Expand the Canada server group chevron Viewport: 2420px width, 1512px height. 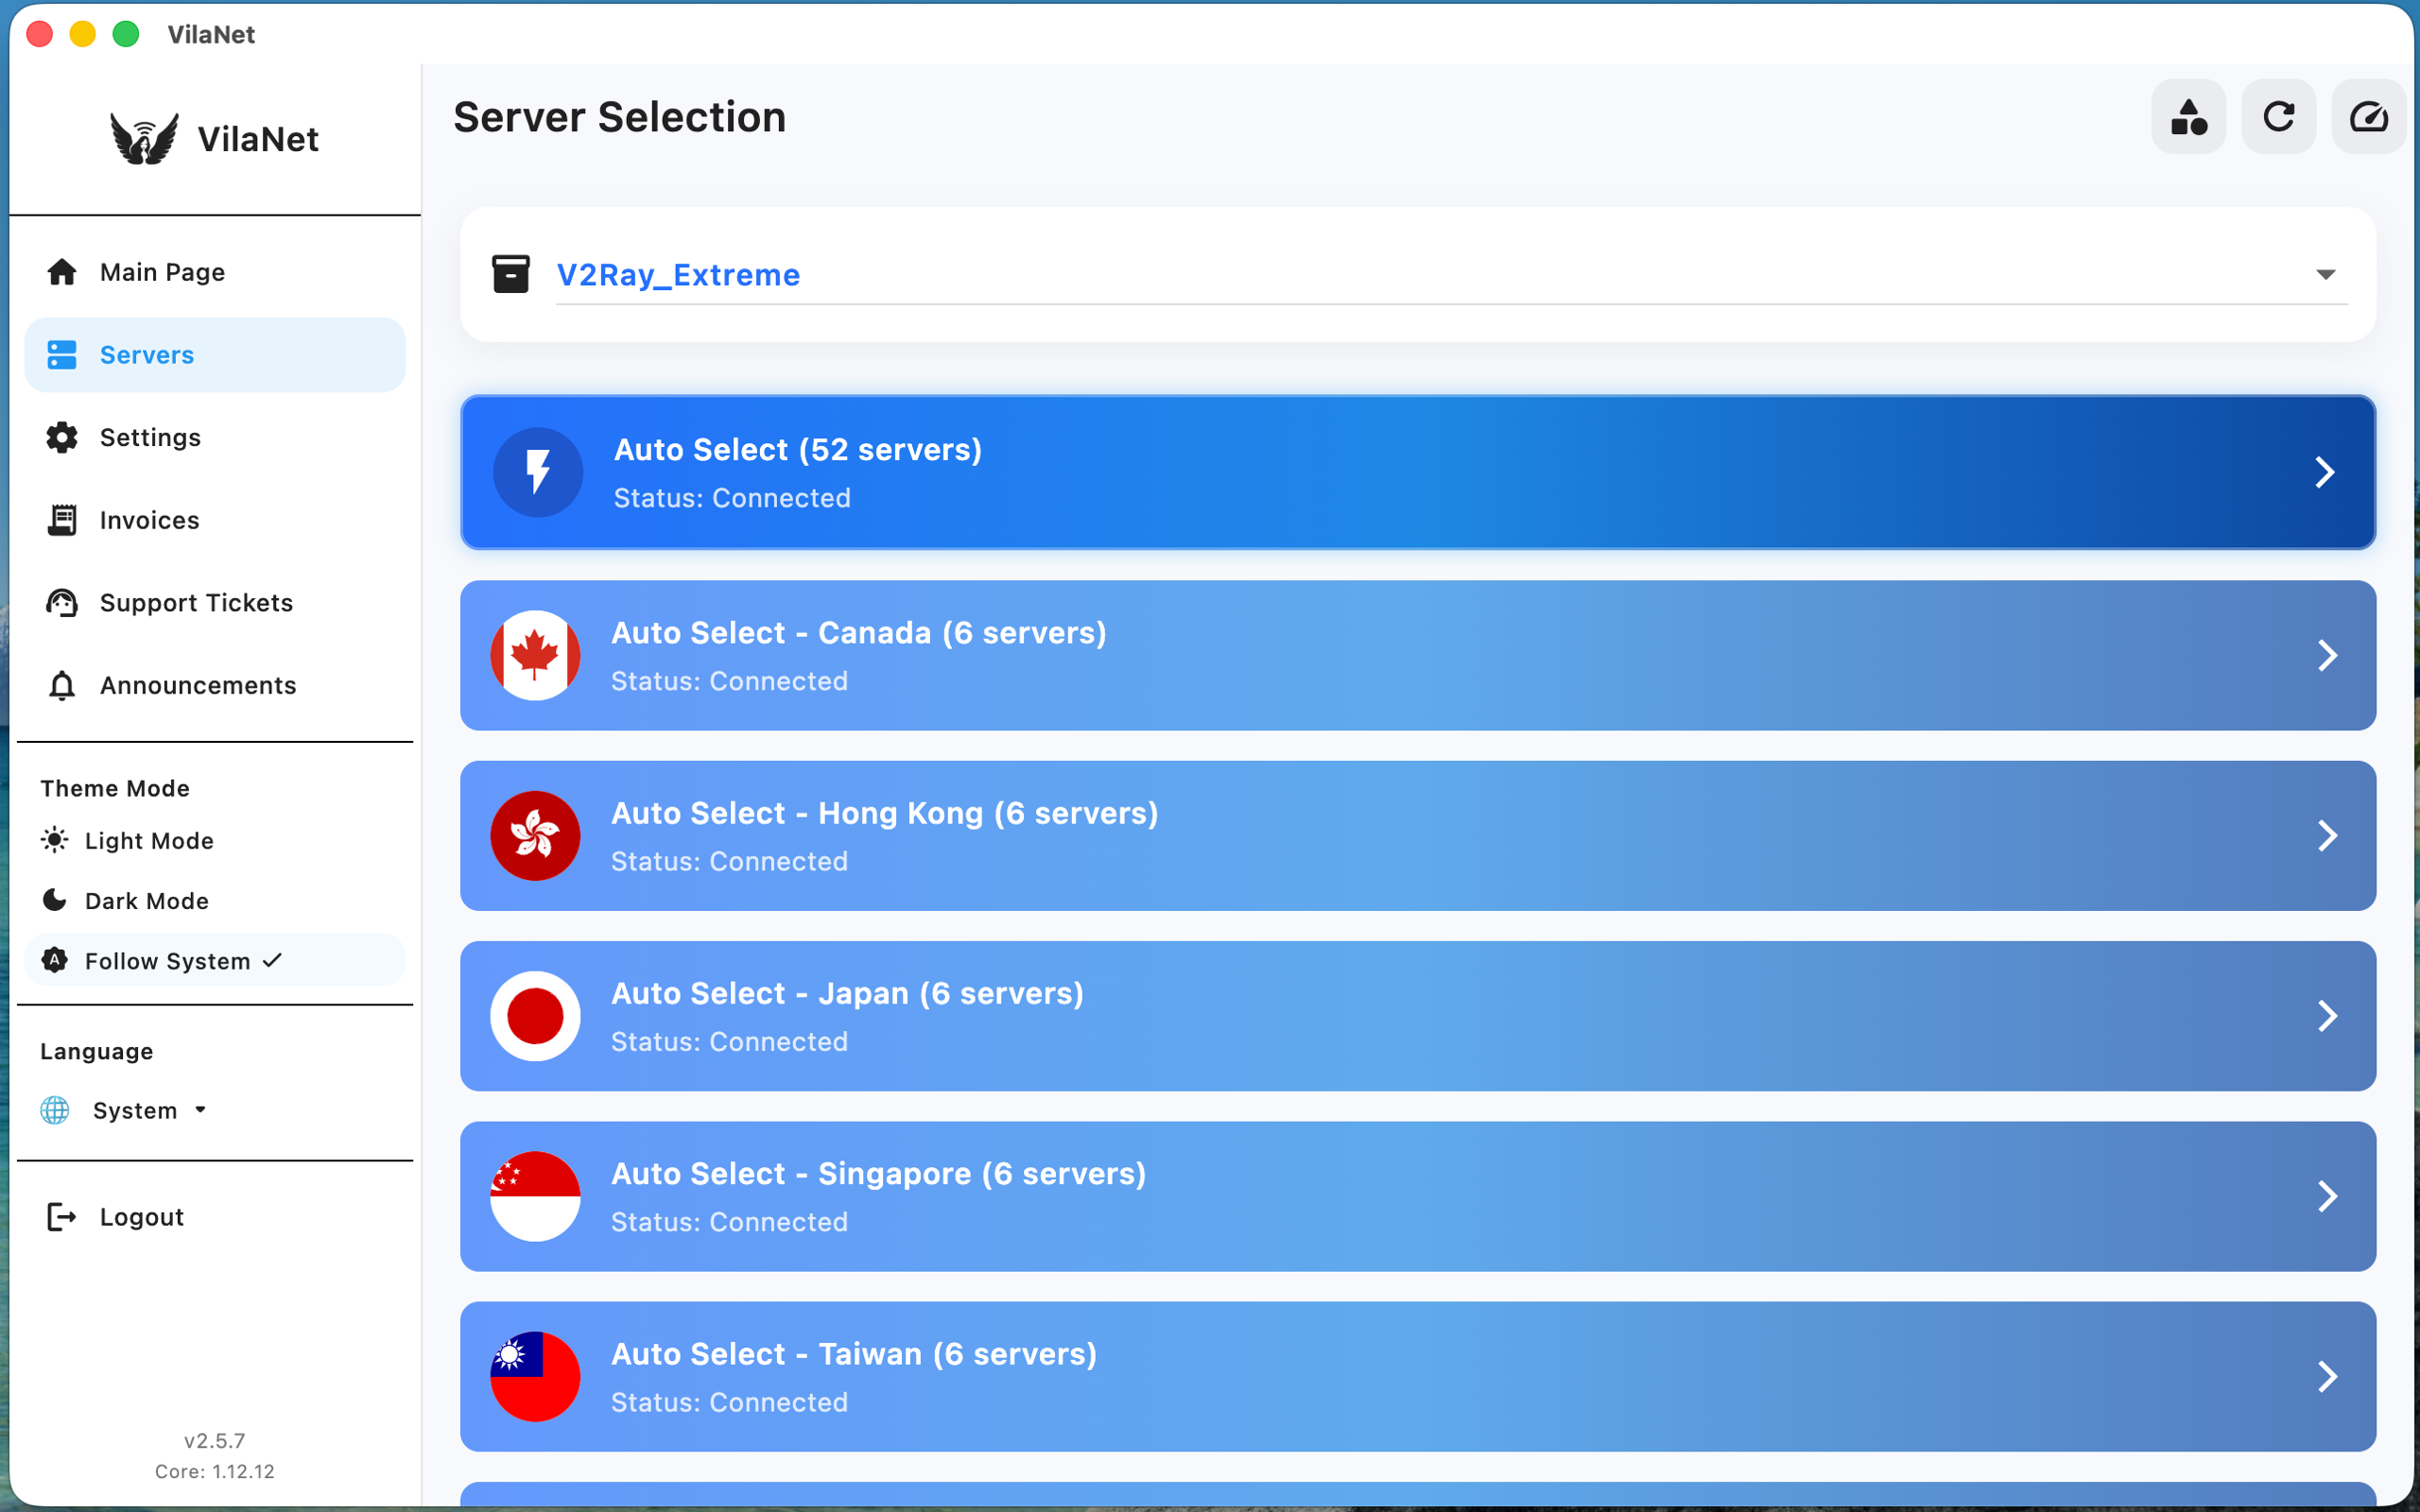tap(2327, 655)
